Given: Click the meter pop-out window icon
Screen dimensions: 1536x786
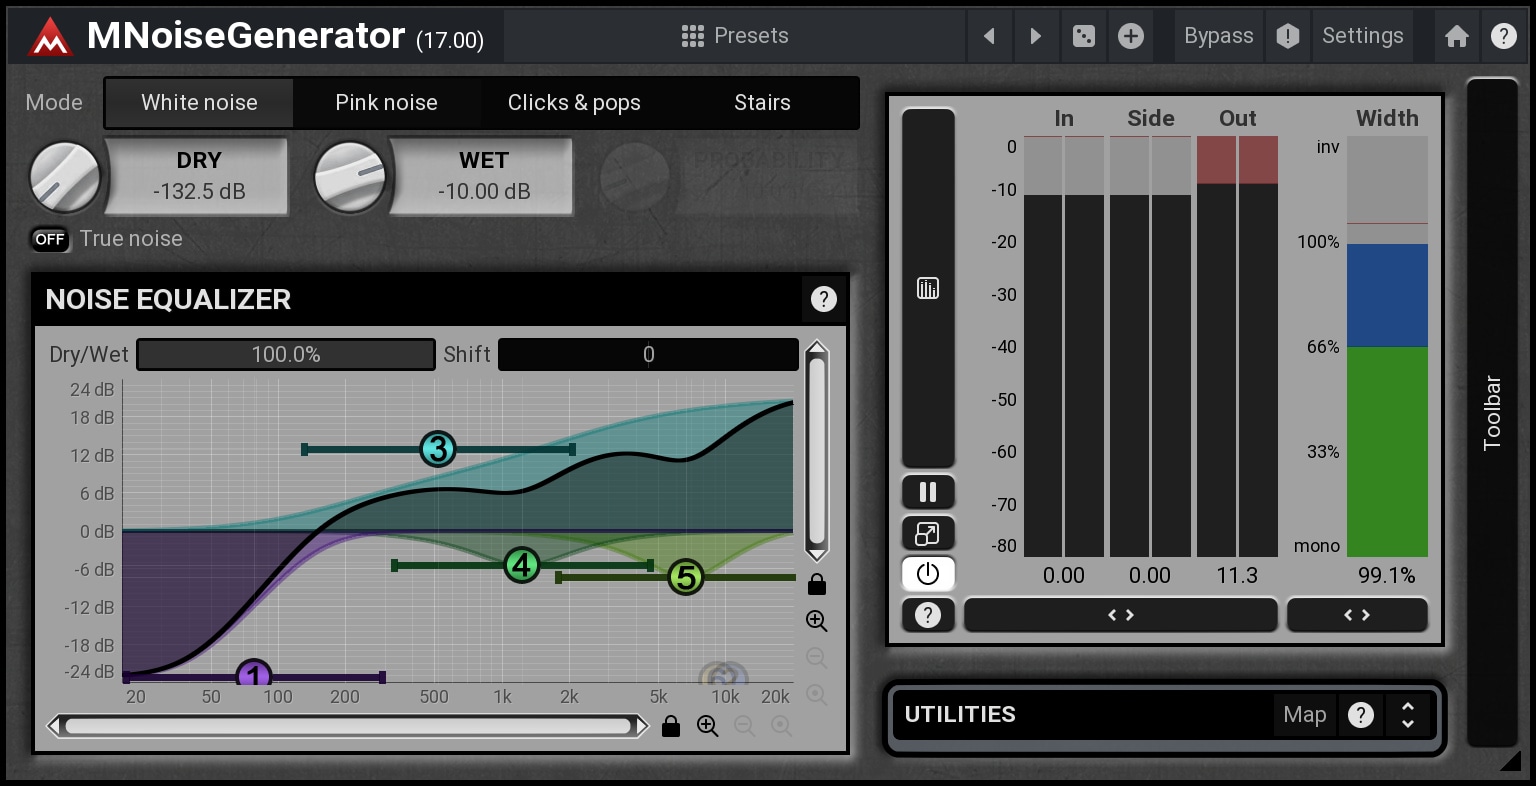Looking at the screenshot, I should tap(928, 533).
